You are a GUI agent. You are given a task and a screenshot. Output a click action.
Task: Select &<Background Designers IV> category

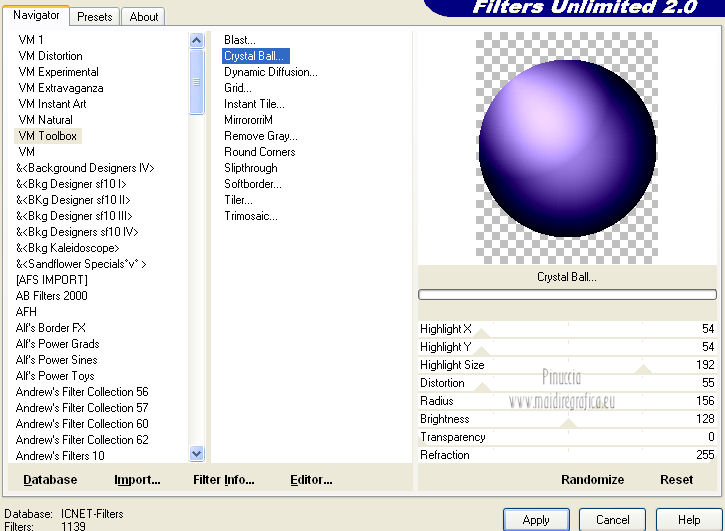pos(85,168)
